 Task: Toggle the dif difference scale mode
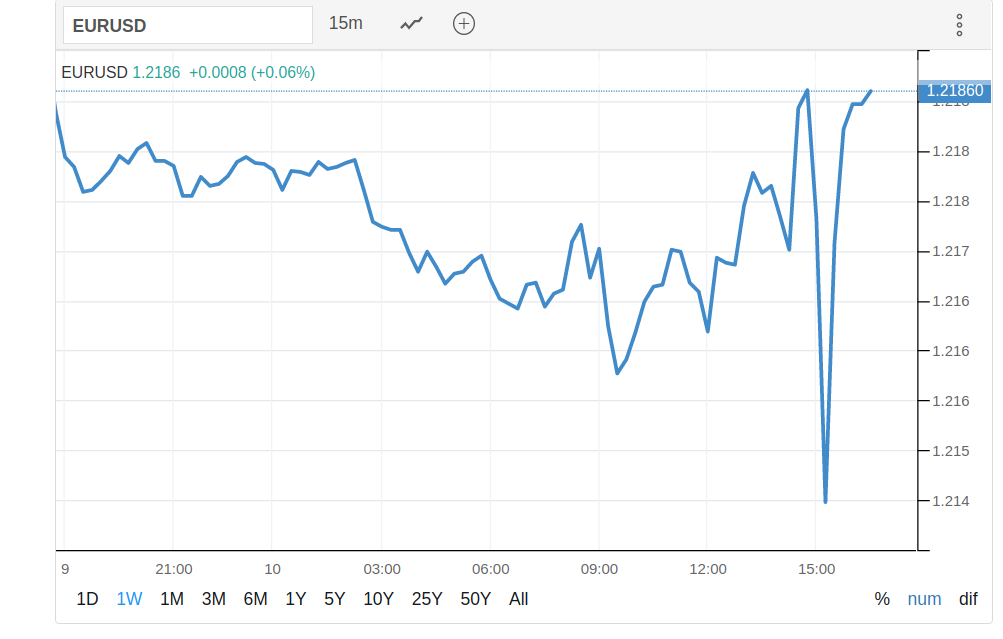968,599
